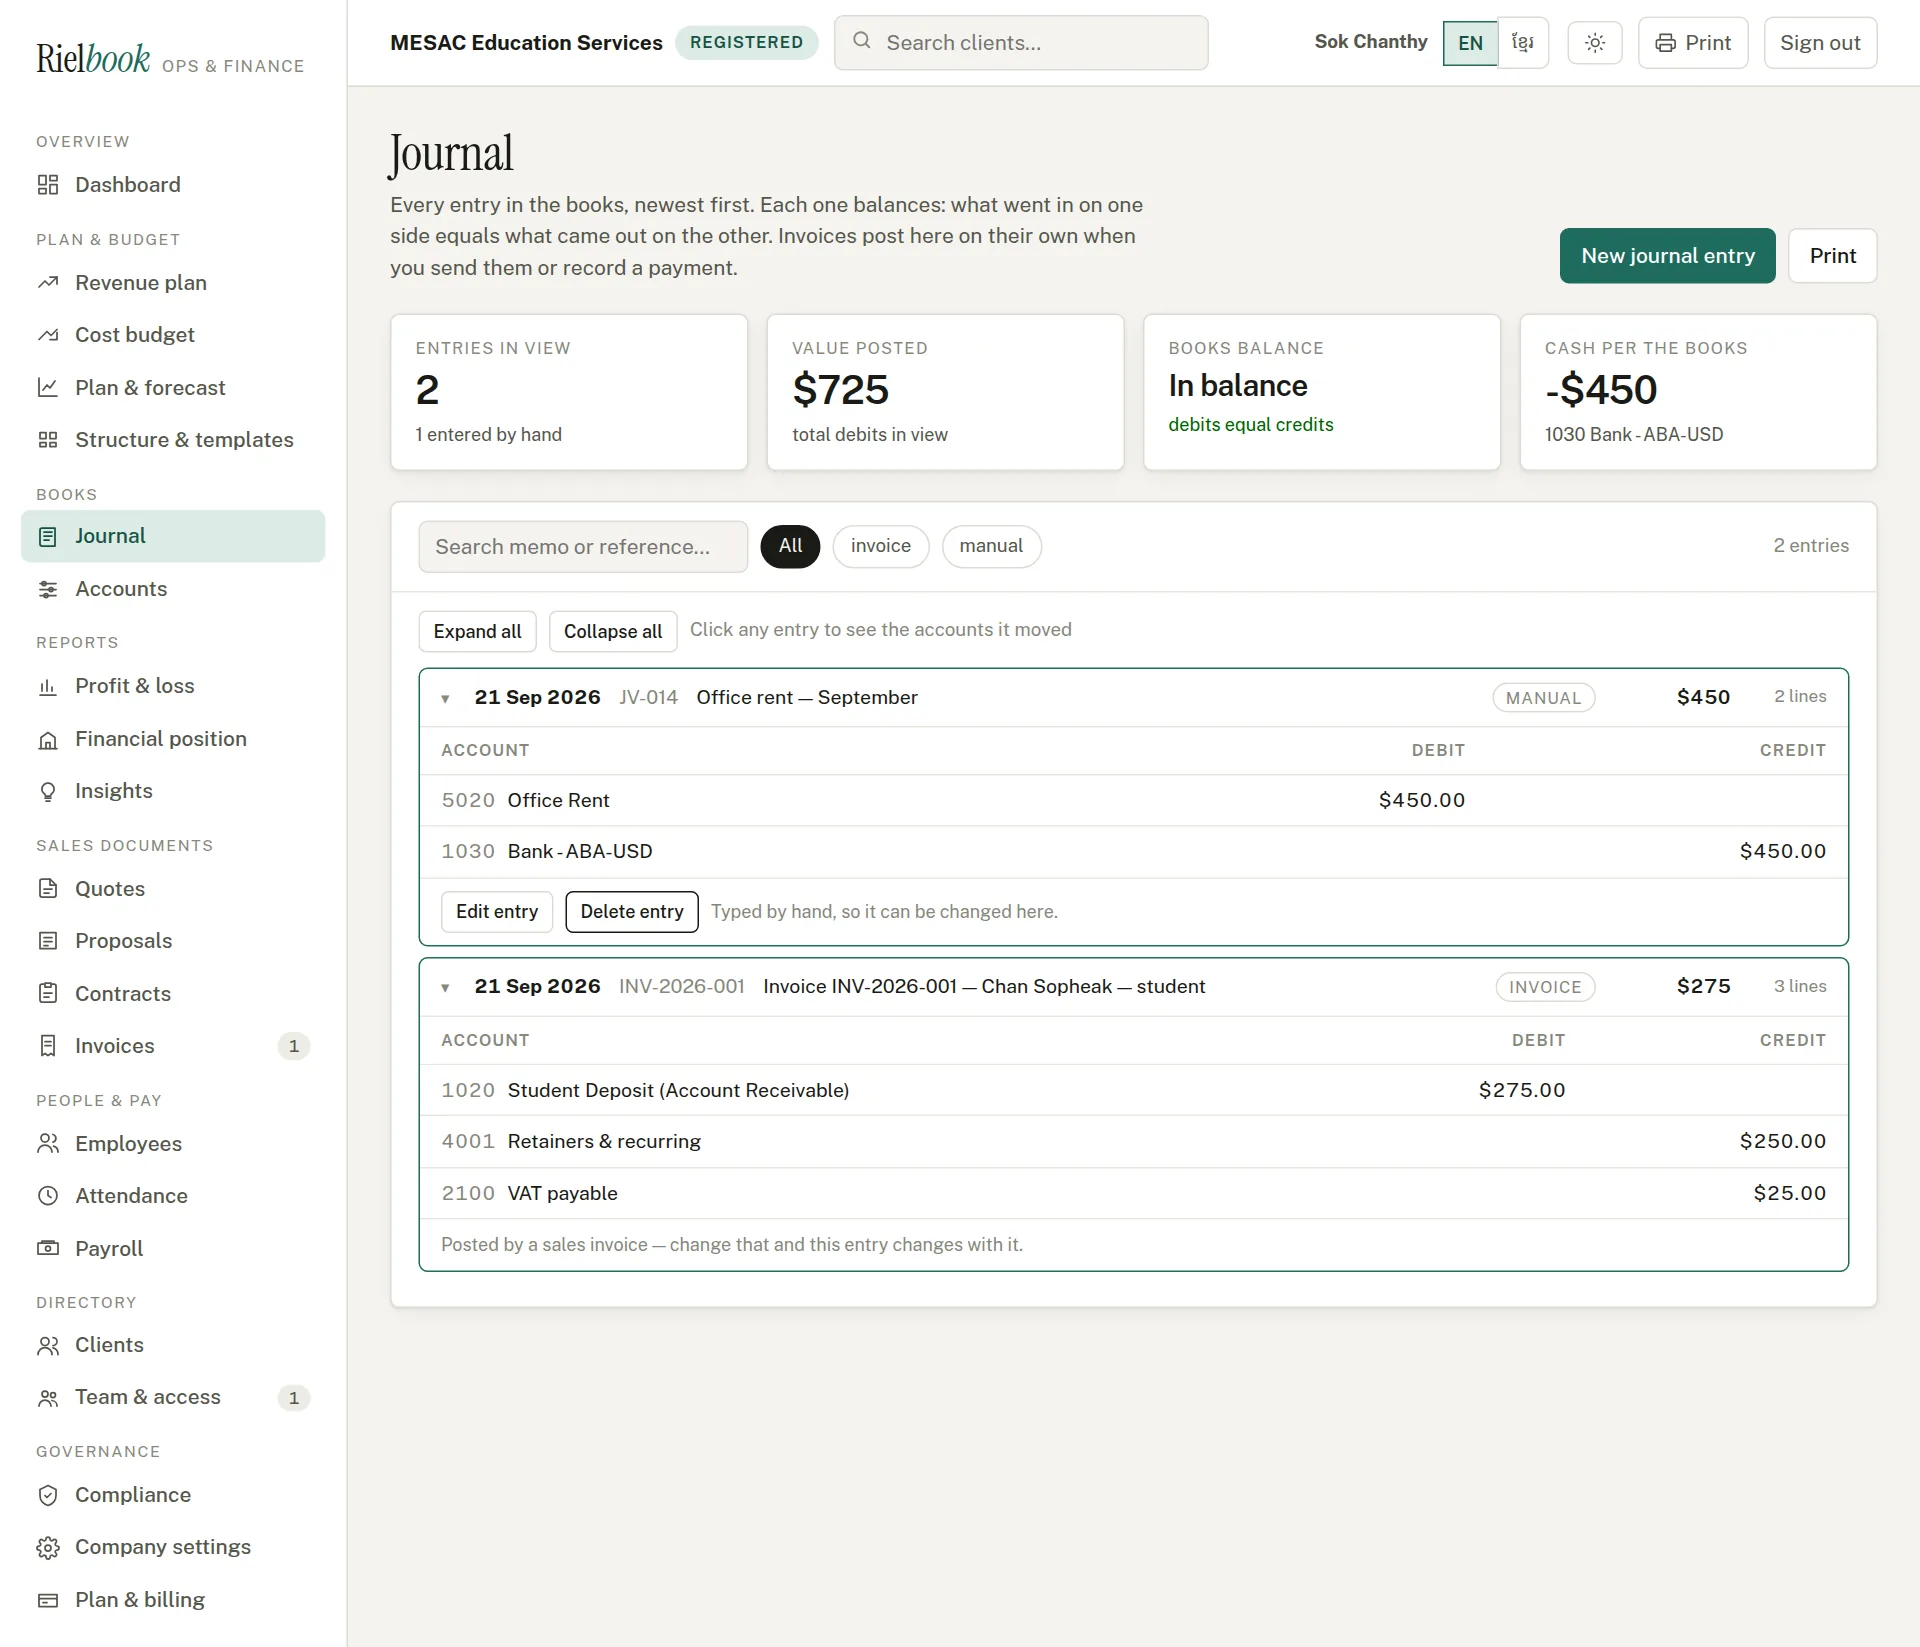Click the Profit & loss bar chart icon
1920x1647 pixels.
pos(48,686)
